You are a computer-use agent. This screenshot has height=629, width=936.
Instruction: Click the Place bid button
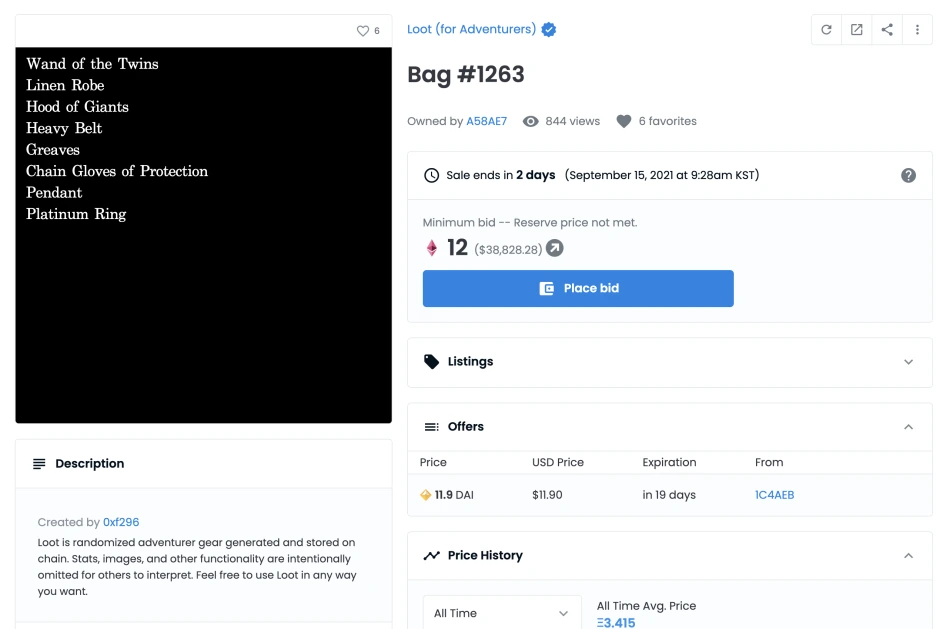[x=578, y=289]
